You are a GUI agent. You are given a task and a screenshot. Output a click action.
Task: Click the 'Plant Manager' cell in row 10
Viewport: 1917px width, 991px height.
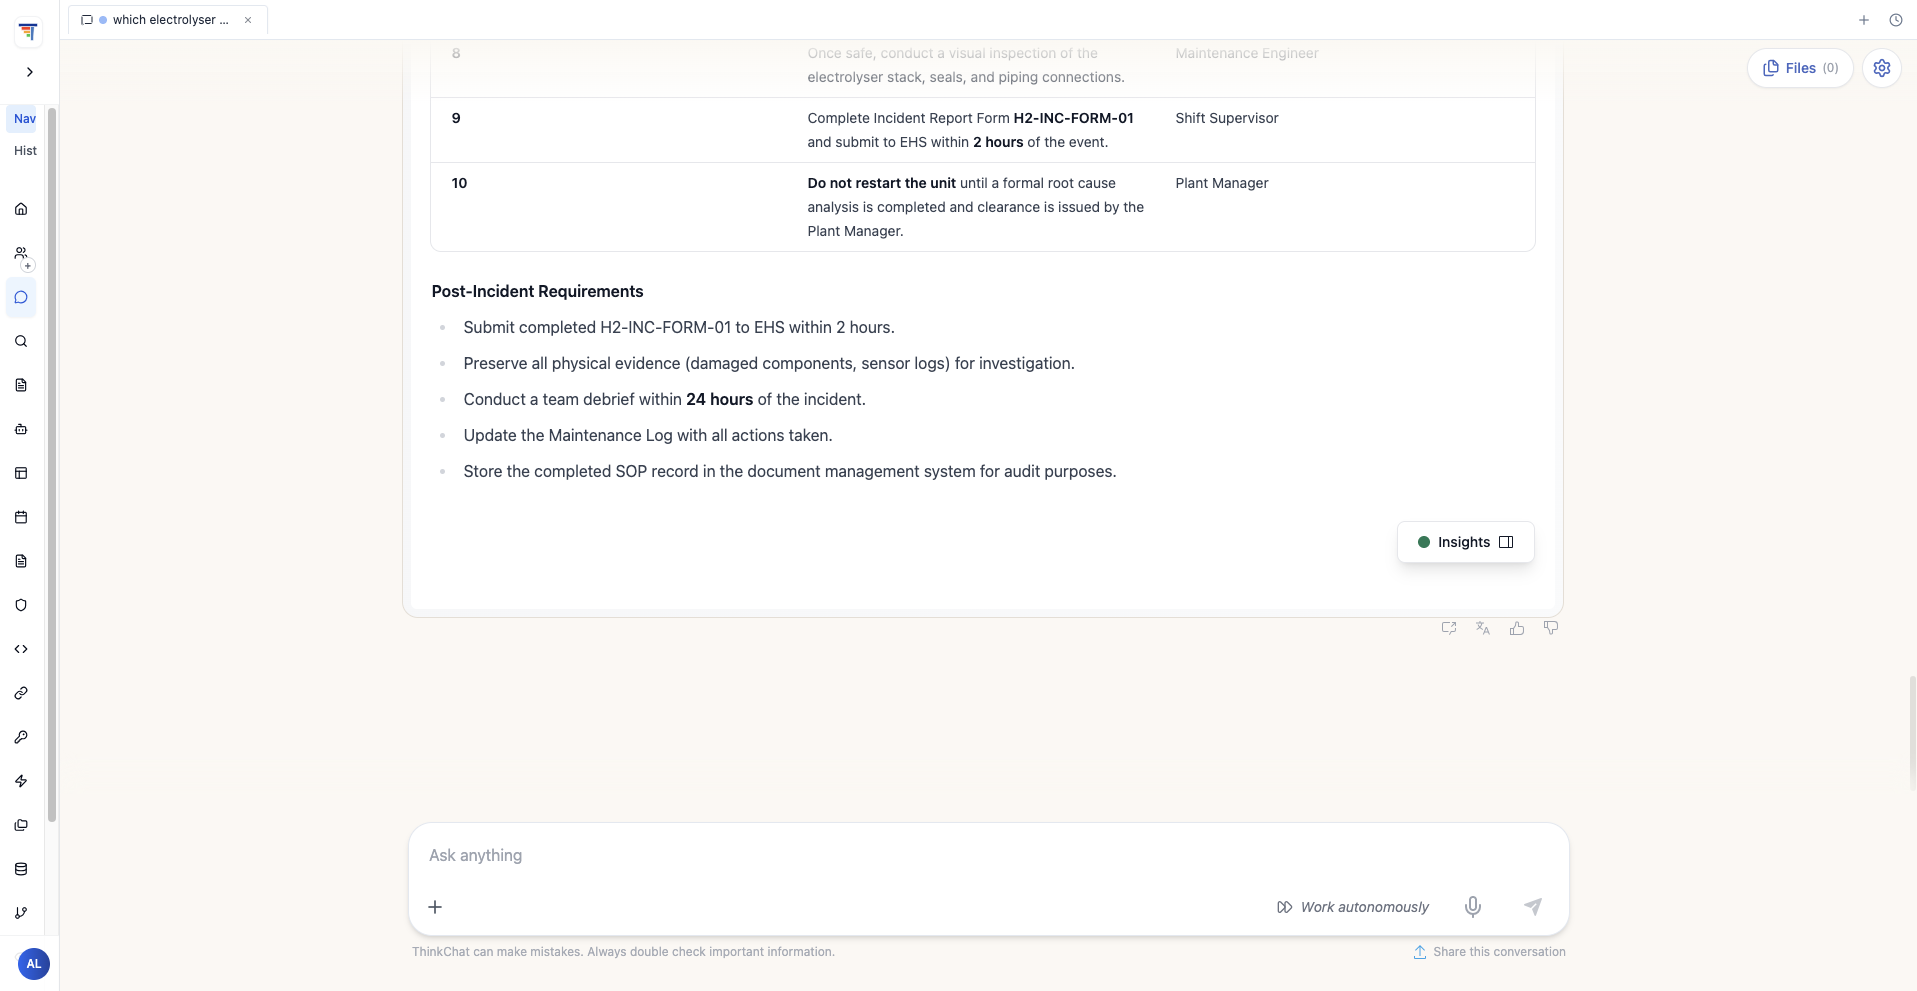pos(1222,183)
